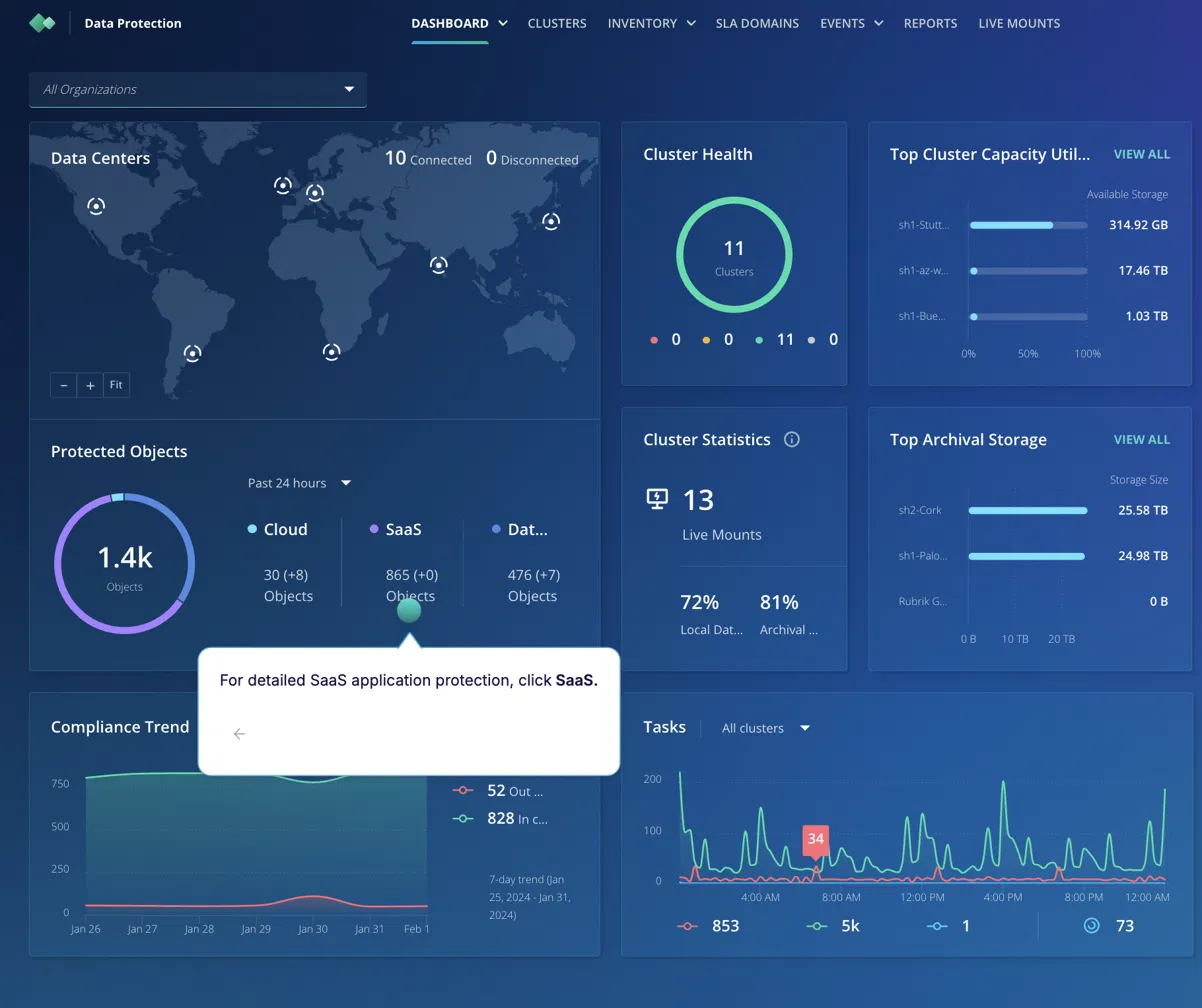Image resolution: width=1202 pixels, height=1008 pixels.
Task: Click the green diamond app logo
Action: tap(42, 22)
